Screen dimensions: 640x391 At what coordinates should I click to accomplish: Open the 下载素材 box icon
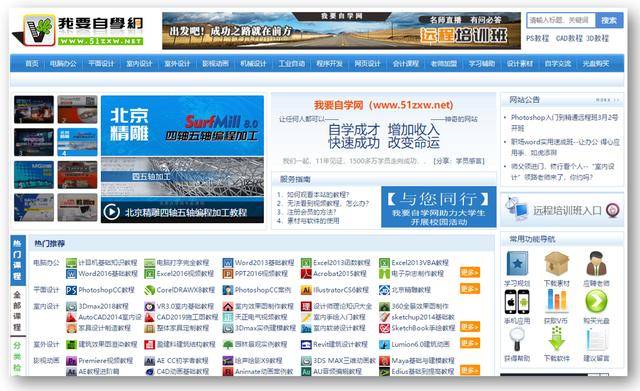point(556,264)
